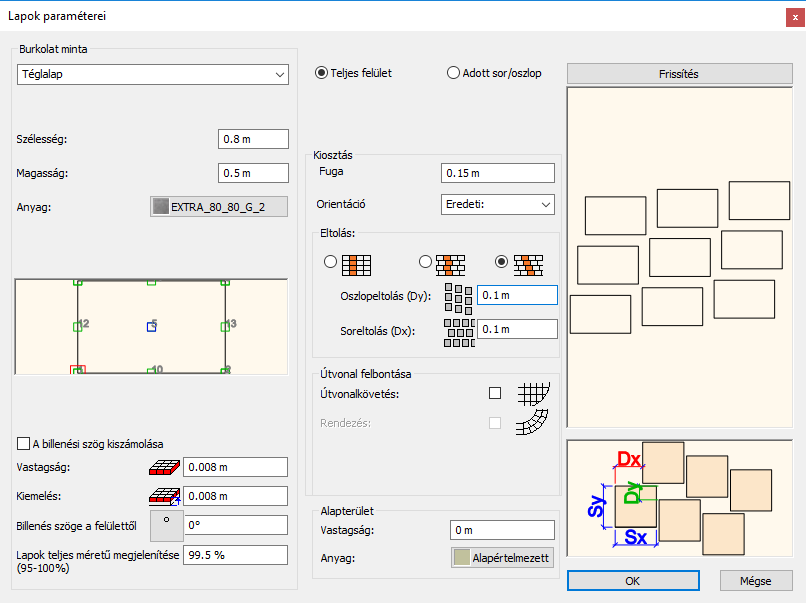The height and width of the screenshot is (603, 806).
Task: Select the aligned grid offset pattern icon
Action: [356, 265]
